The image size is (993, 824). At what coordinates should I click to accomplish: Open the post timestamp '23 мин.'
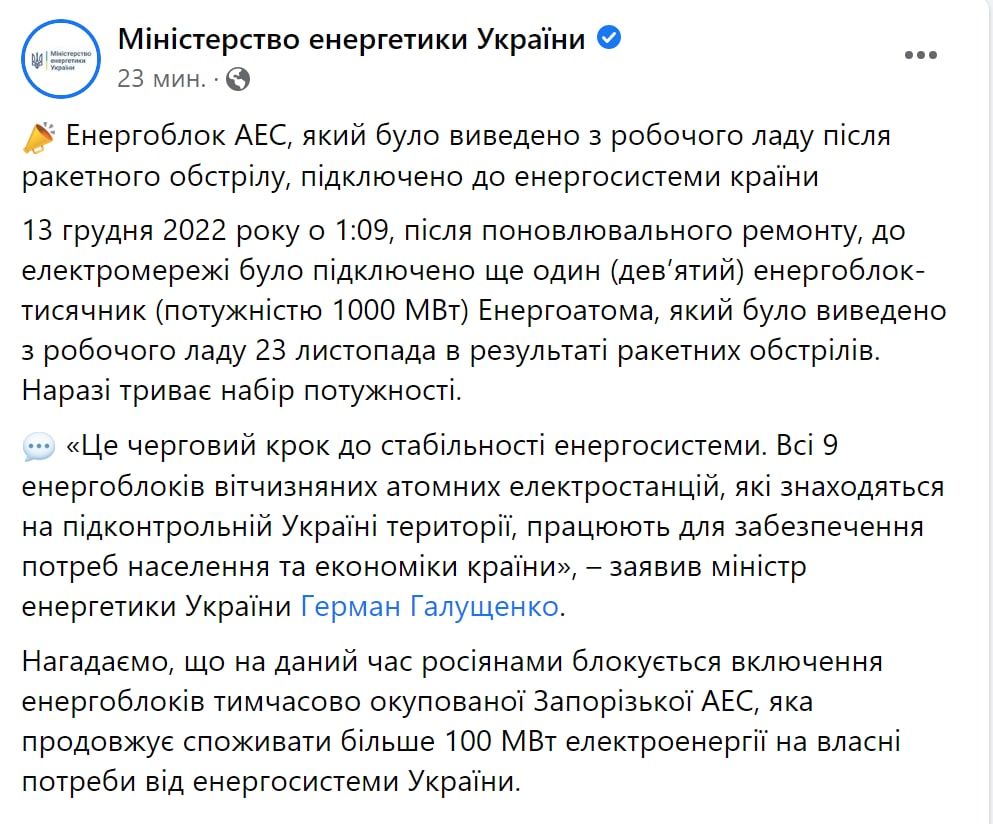(x=161, y=78)
